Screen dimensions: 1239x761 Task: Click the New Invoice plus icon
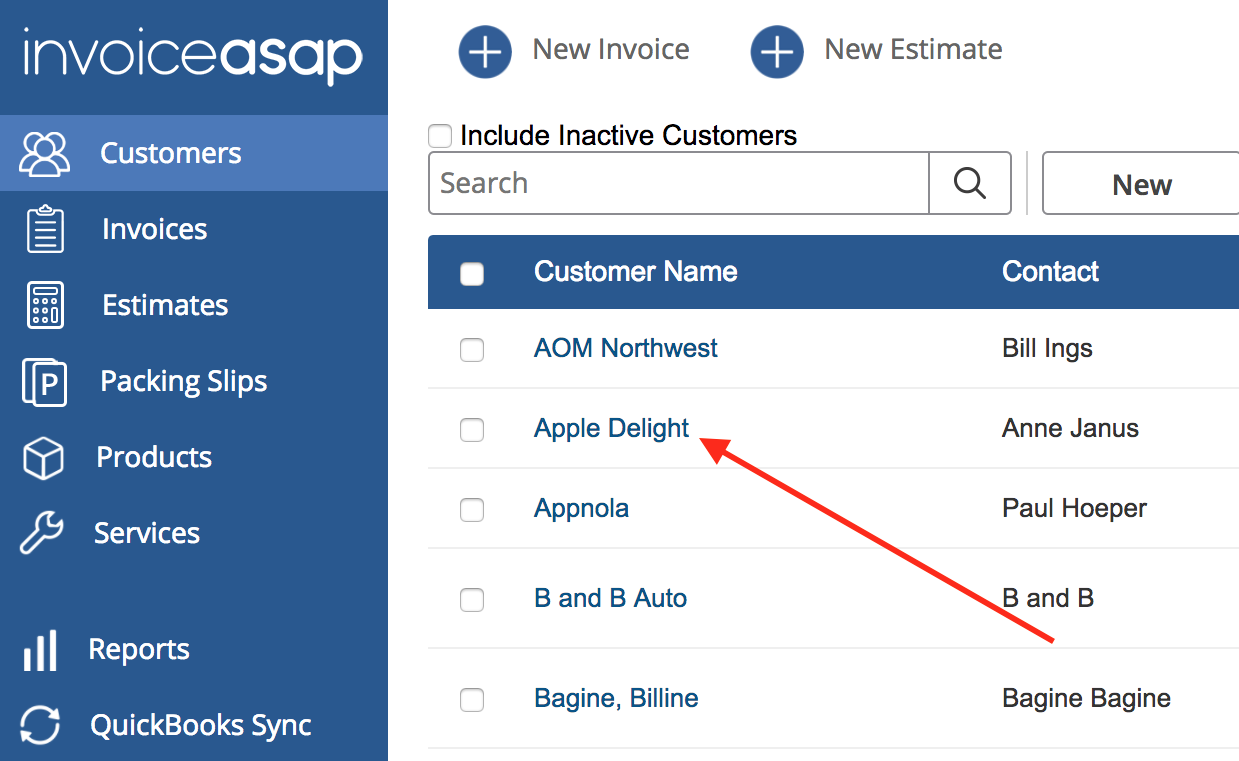coord(485,51)
